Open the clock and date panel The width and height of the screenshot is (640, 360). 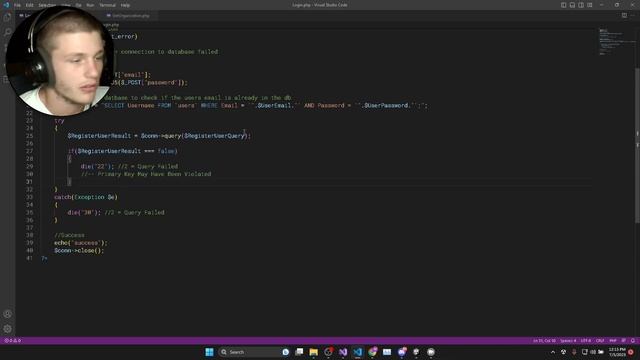coord(617,352)
